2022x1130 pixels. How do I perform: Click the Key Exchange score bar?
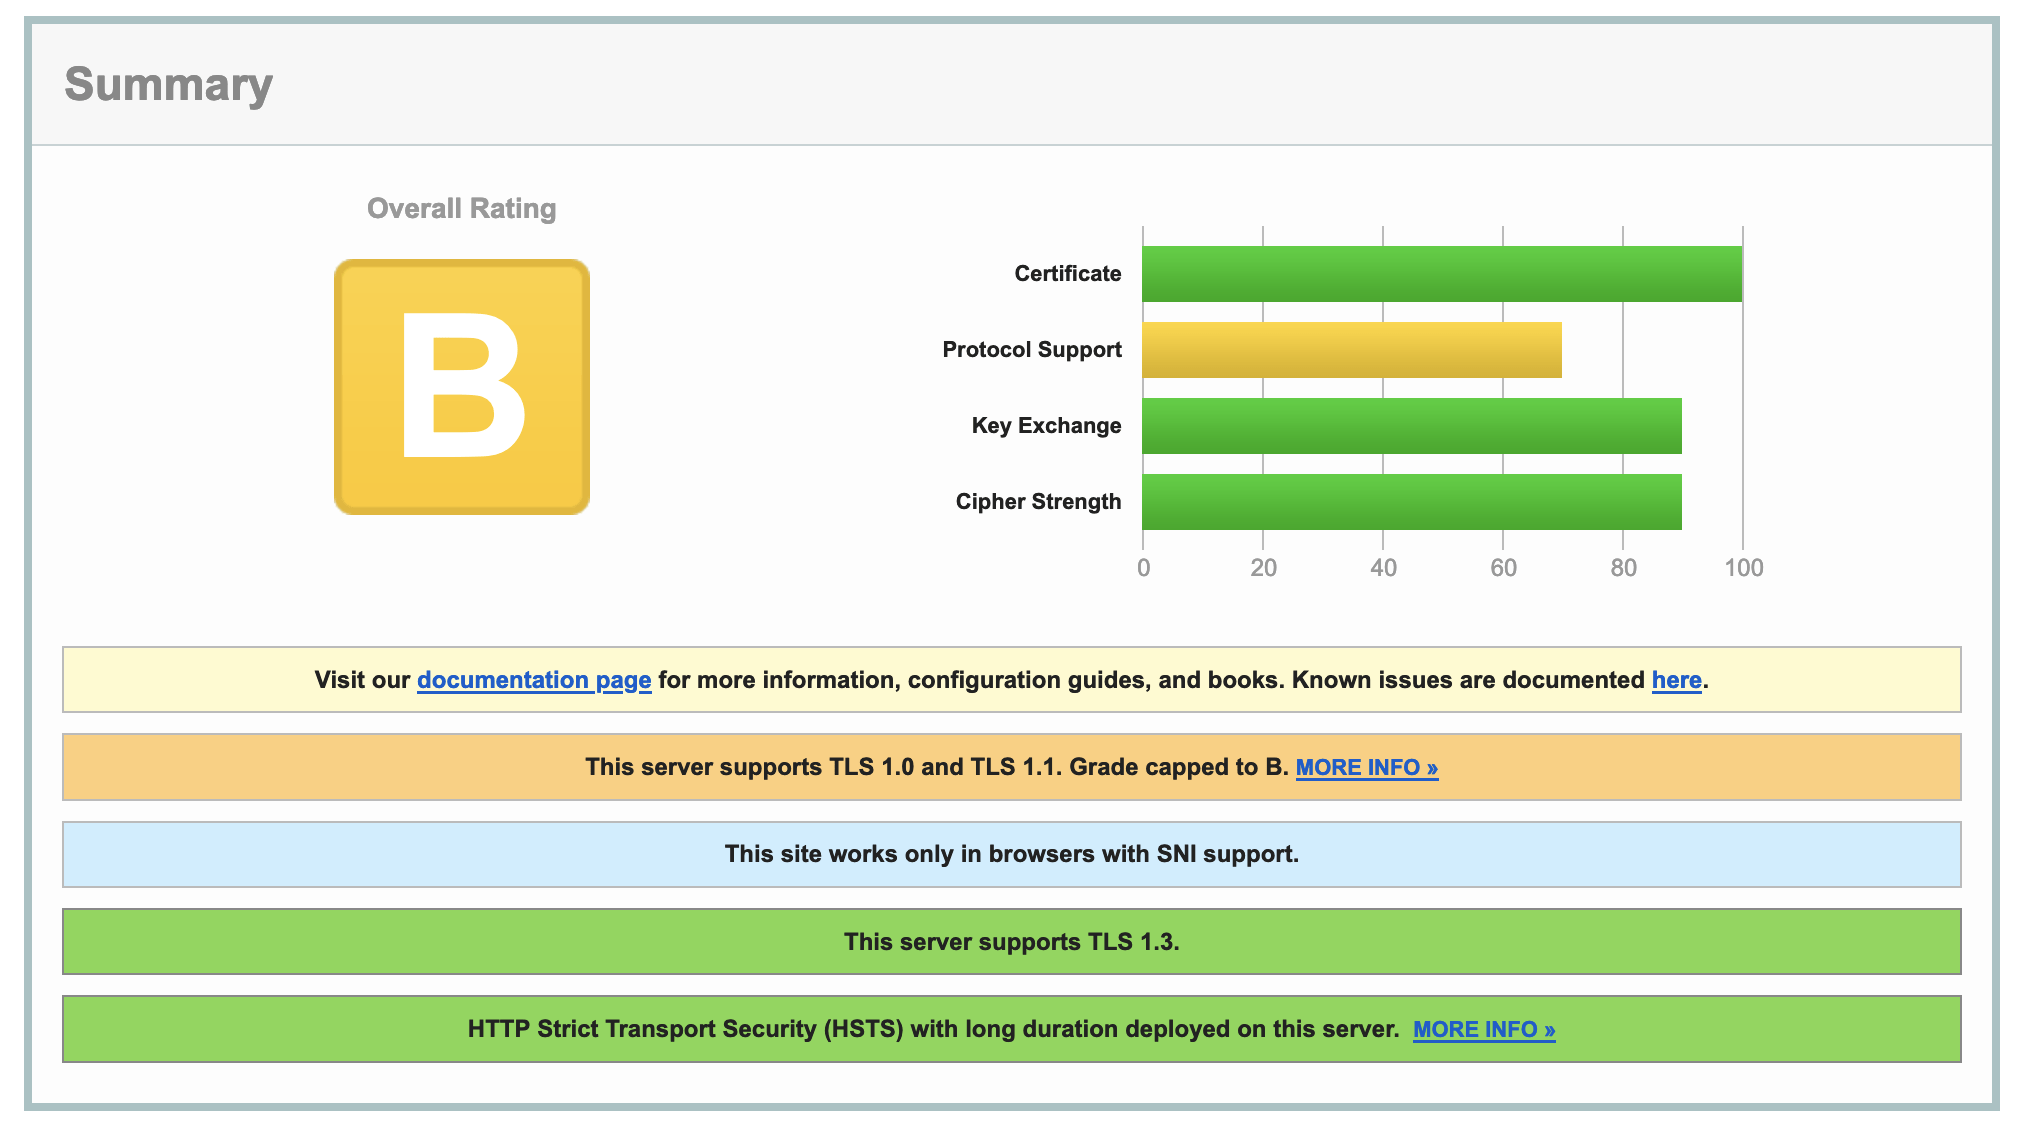1412,426
